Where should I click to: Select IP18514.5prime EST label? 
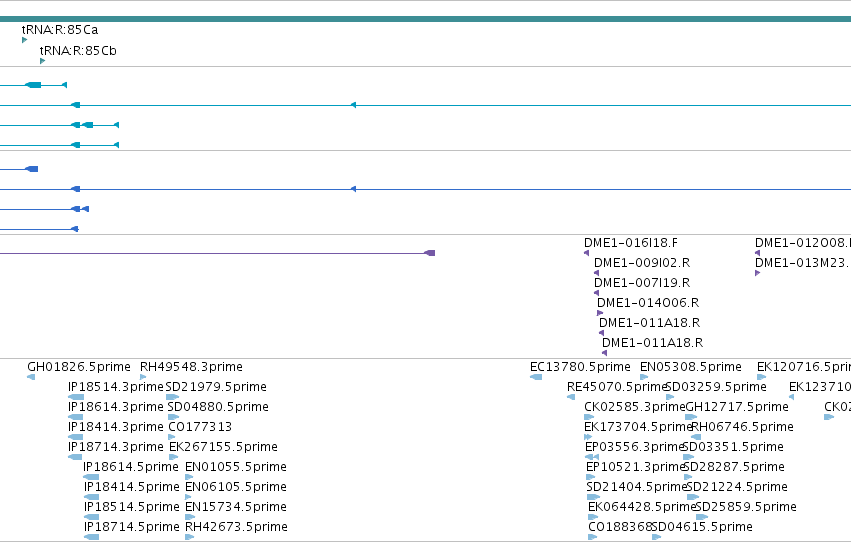coord(132,507)
